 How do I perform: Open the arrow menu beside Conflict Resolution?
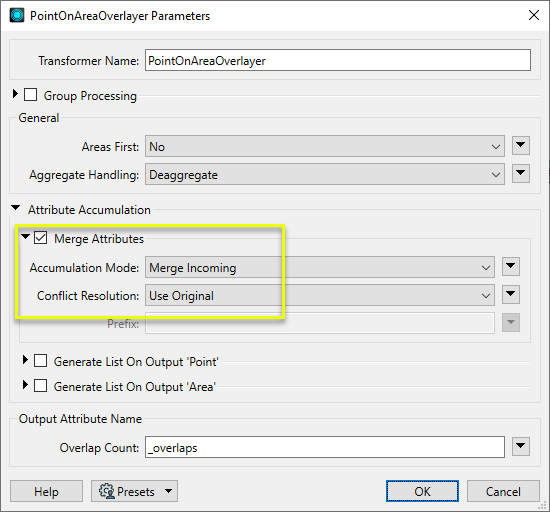[511, 295]
